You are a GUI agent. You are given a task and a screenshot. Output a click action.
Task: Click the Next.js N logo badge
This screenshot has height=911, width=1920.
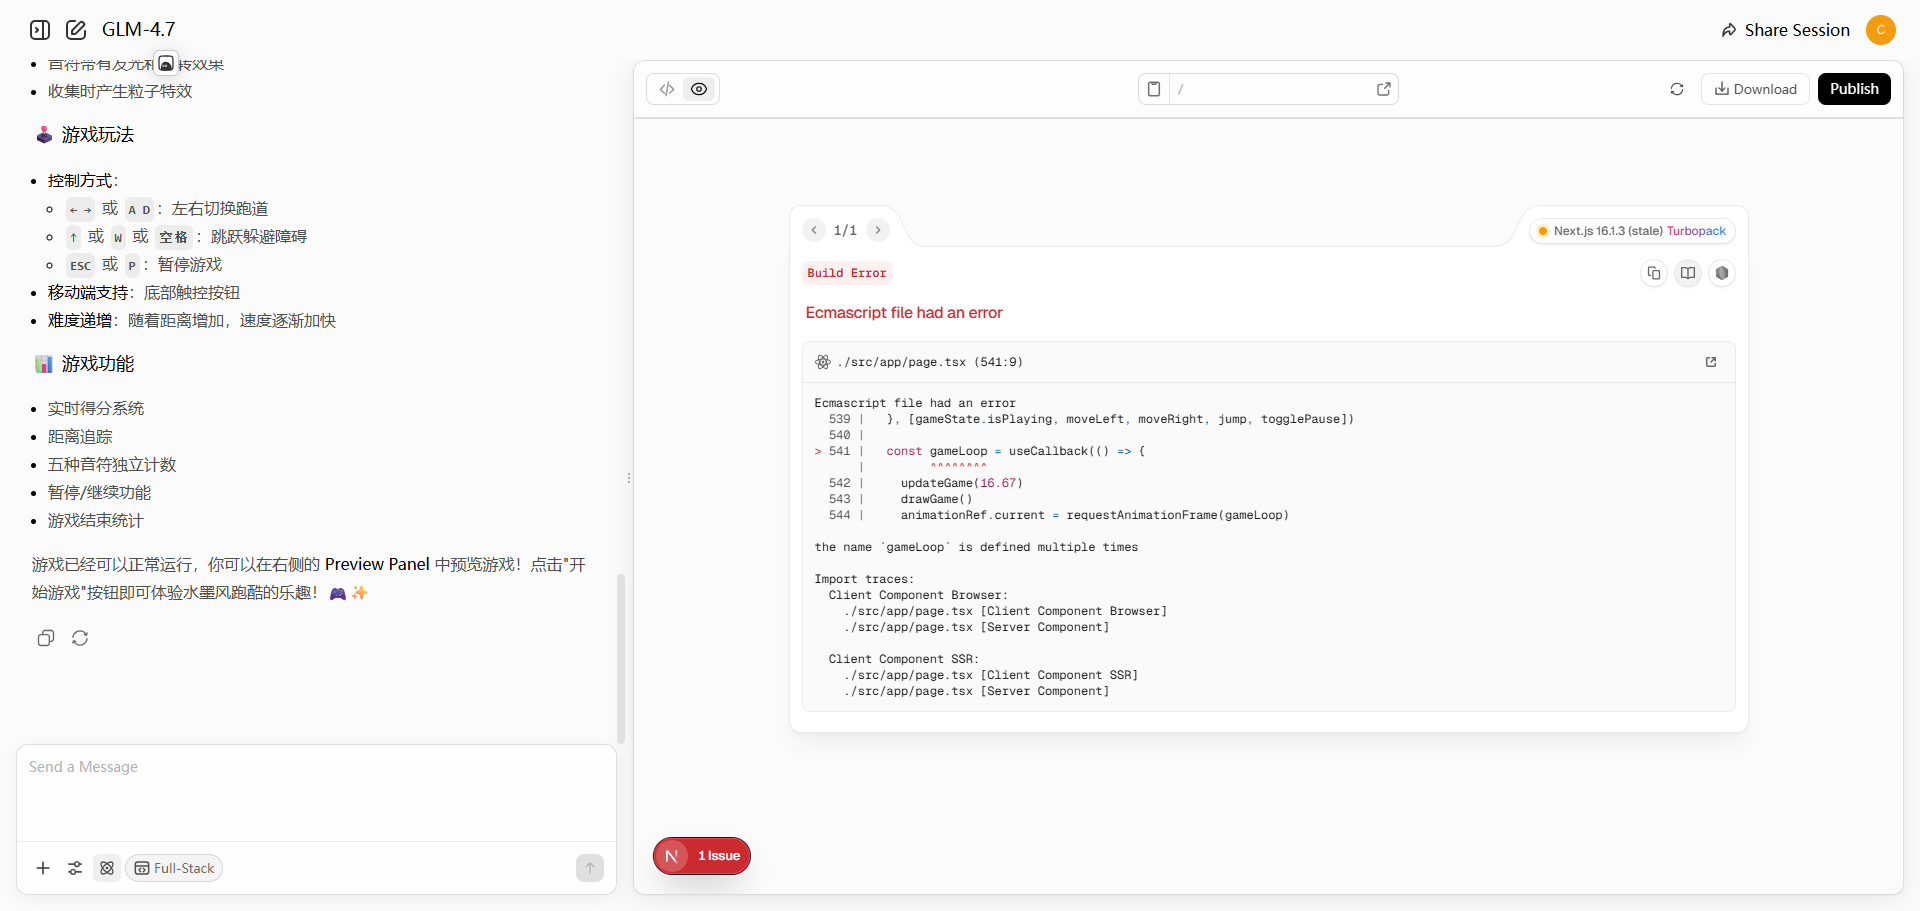[672, 856]
